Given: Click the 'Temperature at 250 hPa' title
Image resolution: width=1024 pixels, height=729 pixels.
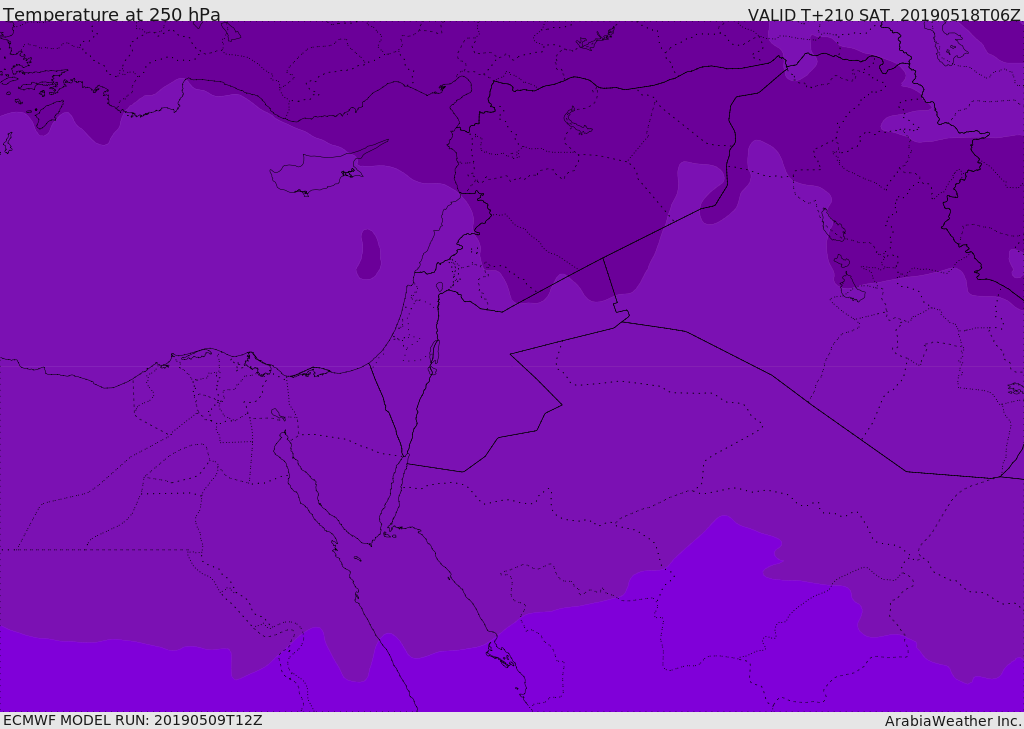Looking at the screenshot, I should pyautogui.click(x=111, y=15).
